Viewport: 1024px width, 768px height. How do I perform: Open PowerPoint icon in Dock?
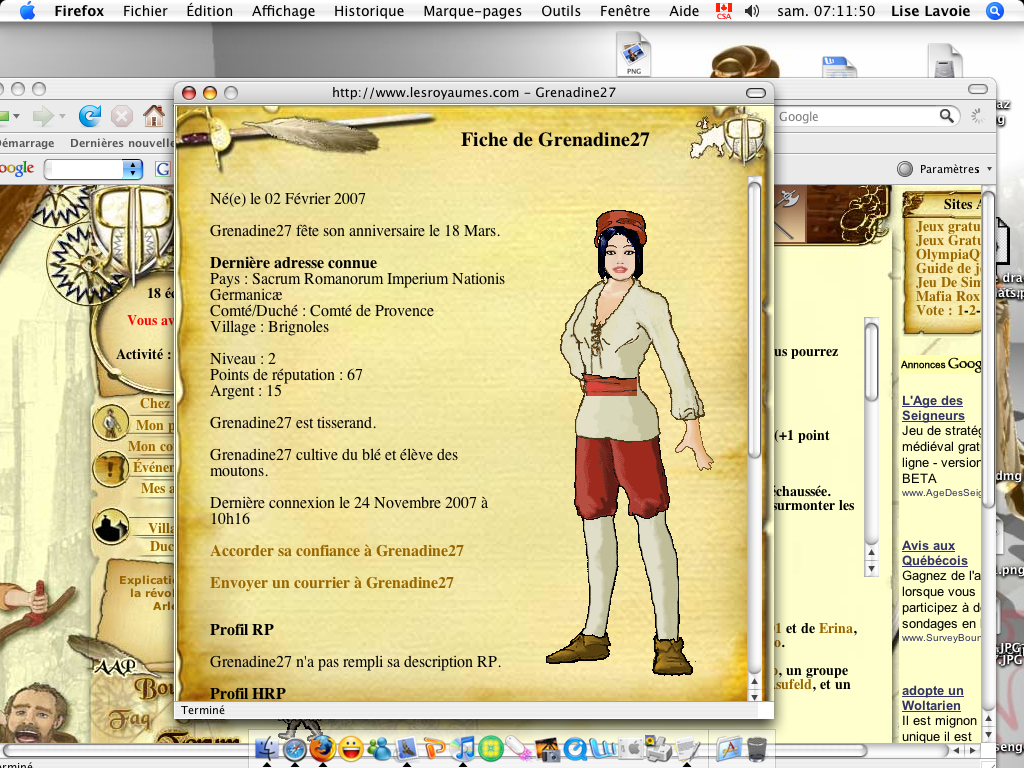coord(435,748)
